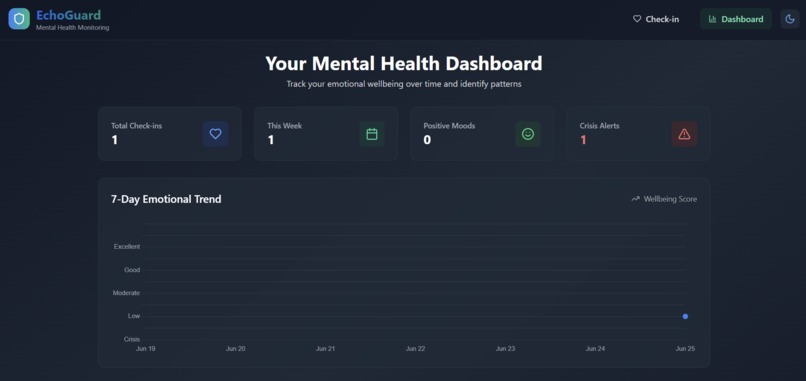Click the Crisis Alerts label
Screen dimensions: 806x381
click(599, 125)
